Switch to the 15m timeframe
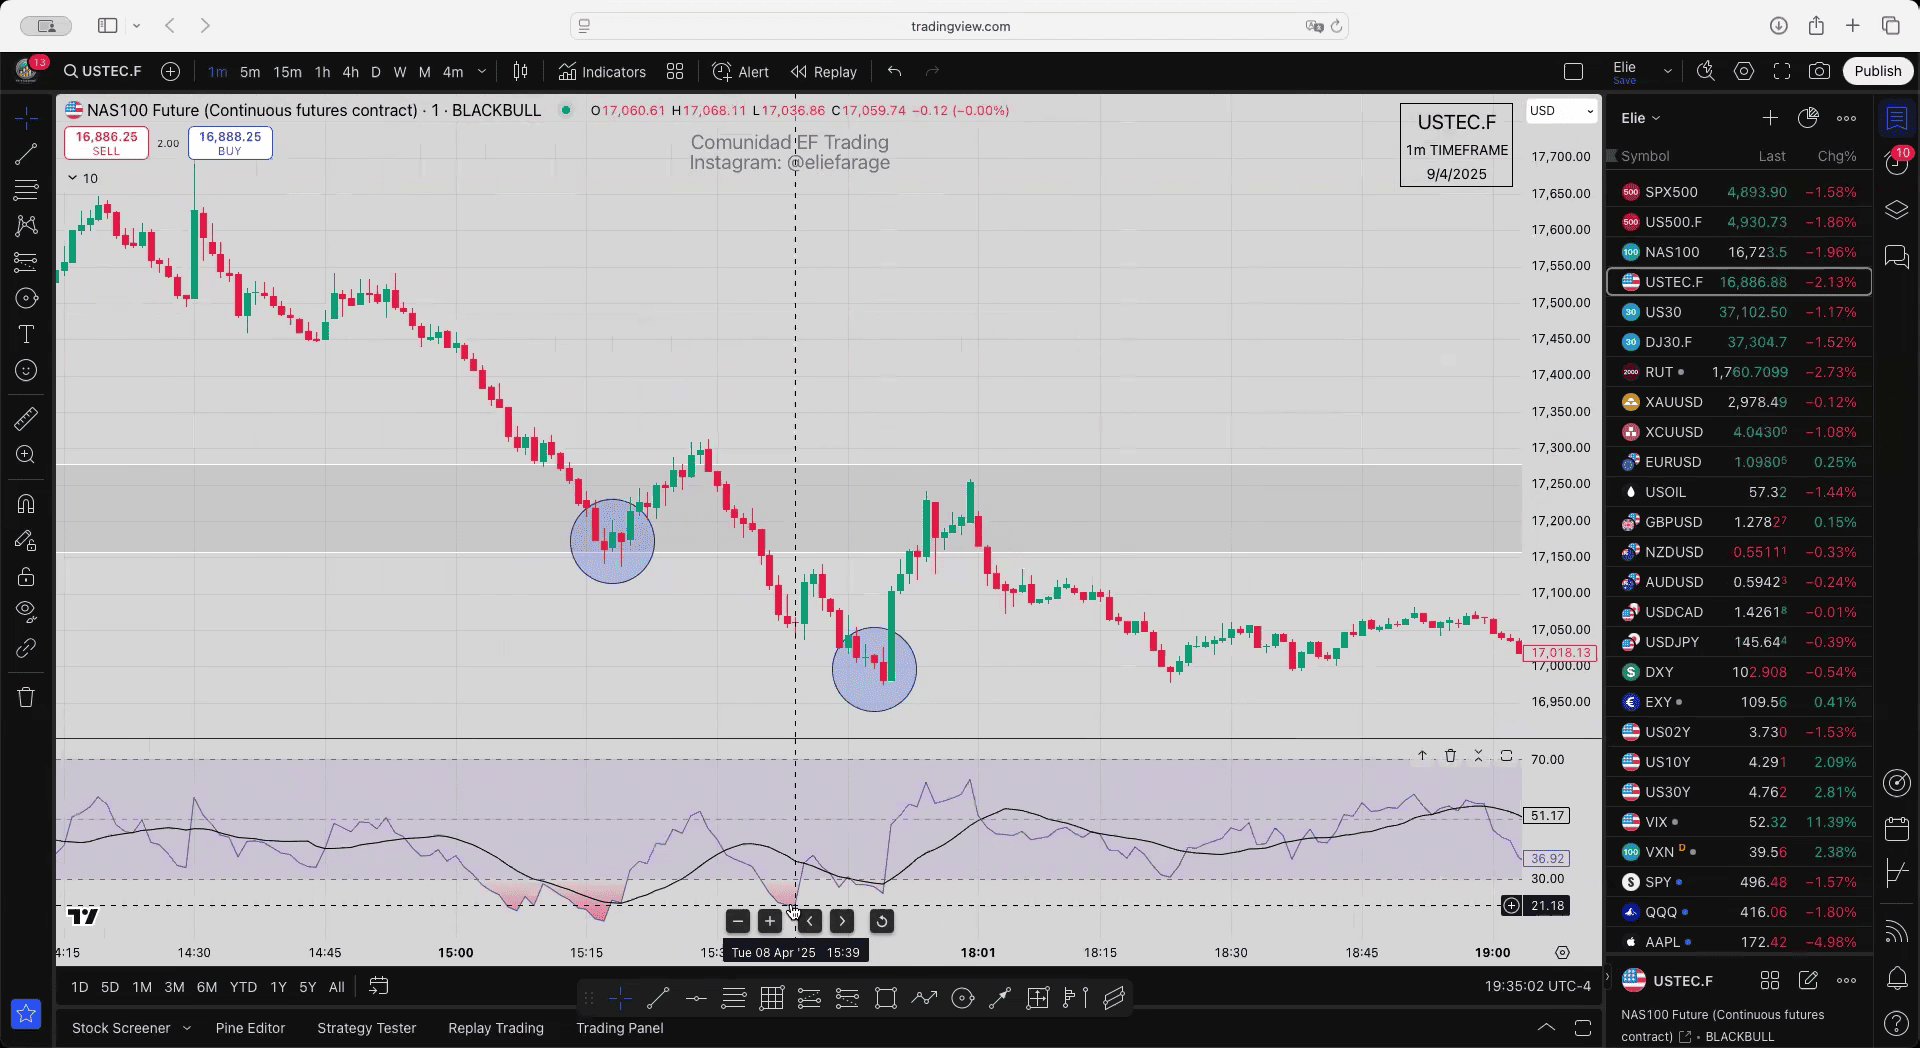The height and width of the screenshot is (1048, 1920). click(x=287, y=72)
